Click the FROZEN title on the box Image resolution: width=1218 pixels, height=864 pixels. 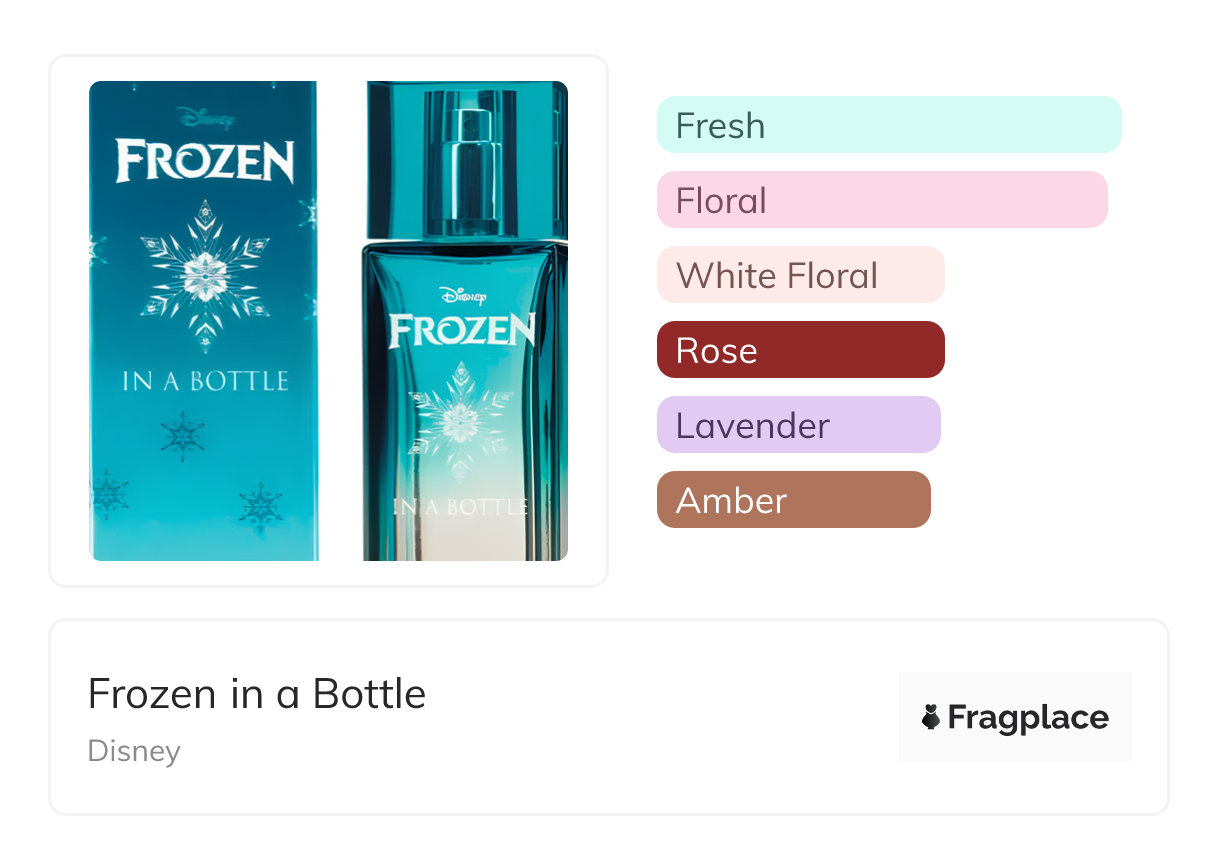(x=205, y=161)
